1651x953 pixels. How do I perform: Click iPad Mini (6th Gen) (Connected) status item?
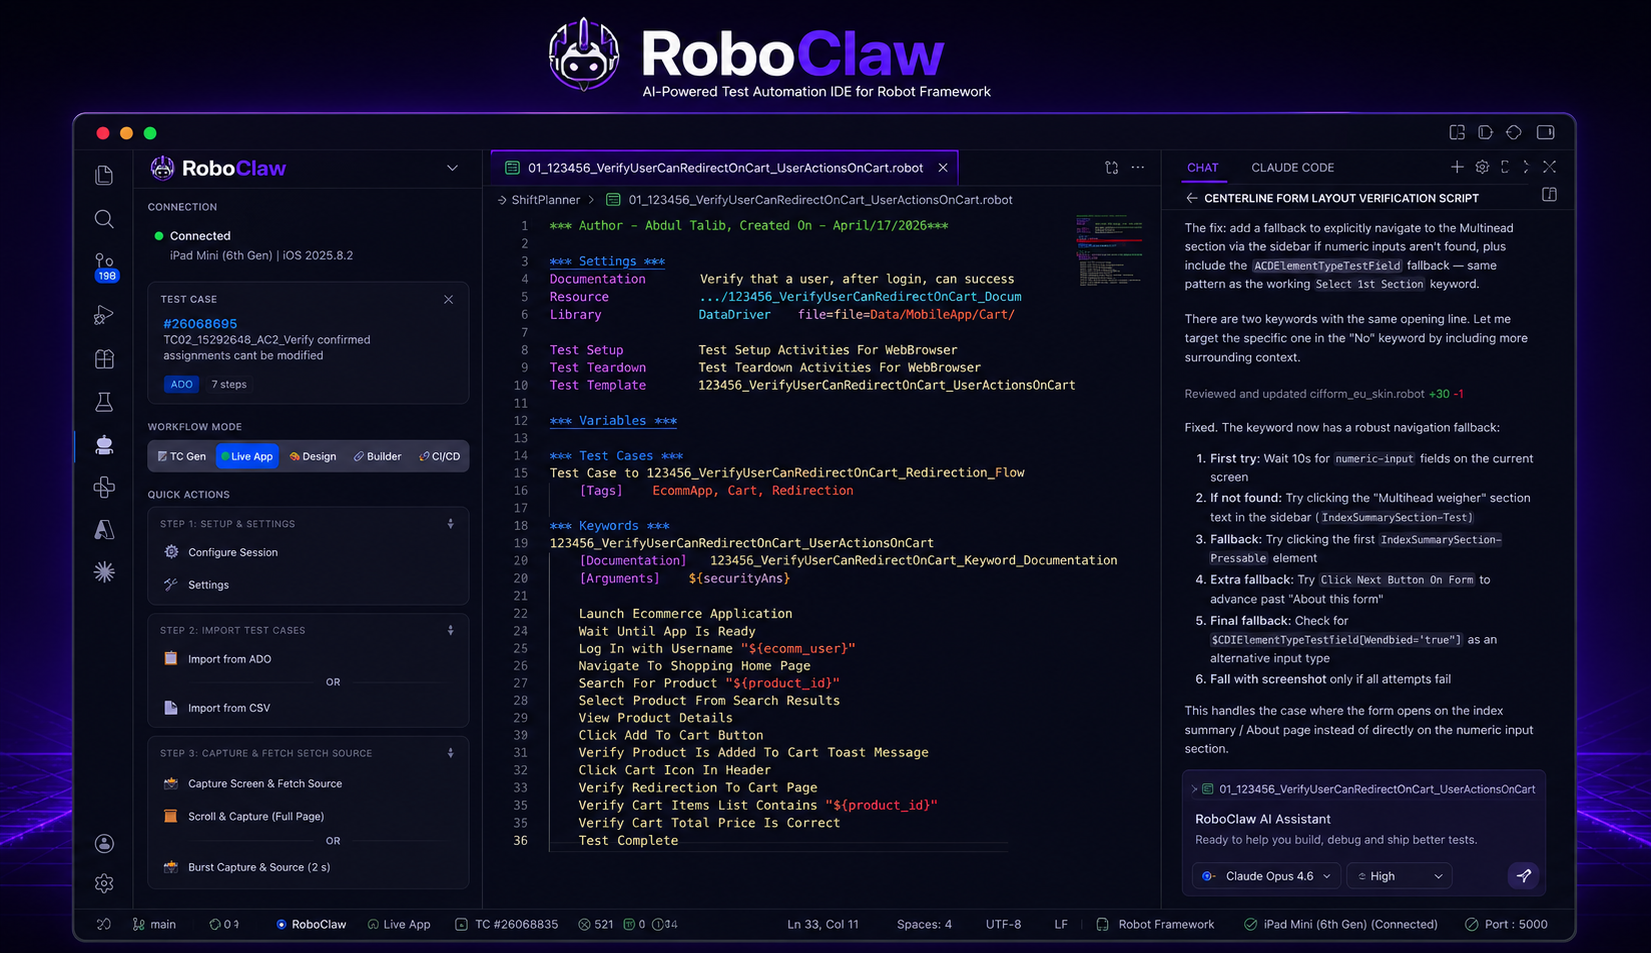[x=1341, y=924]
